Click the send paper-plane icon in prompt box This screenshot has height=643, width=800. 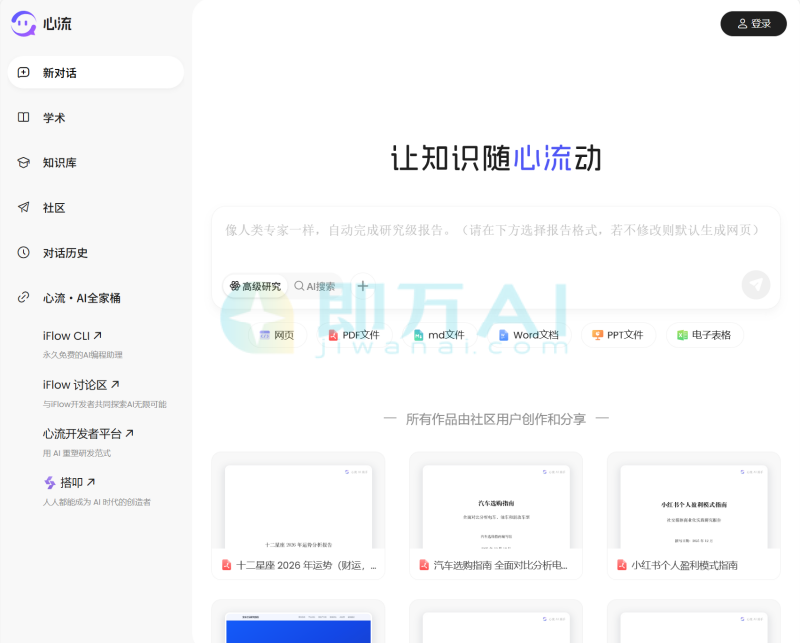pos(756,285)
